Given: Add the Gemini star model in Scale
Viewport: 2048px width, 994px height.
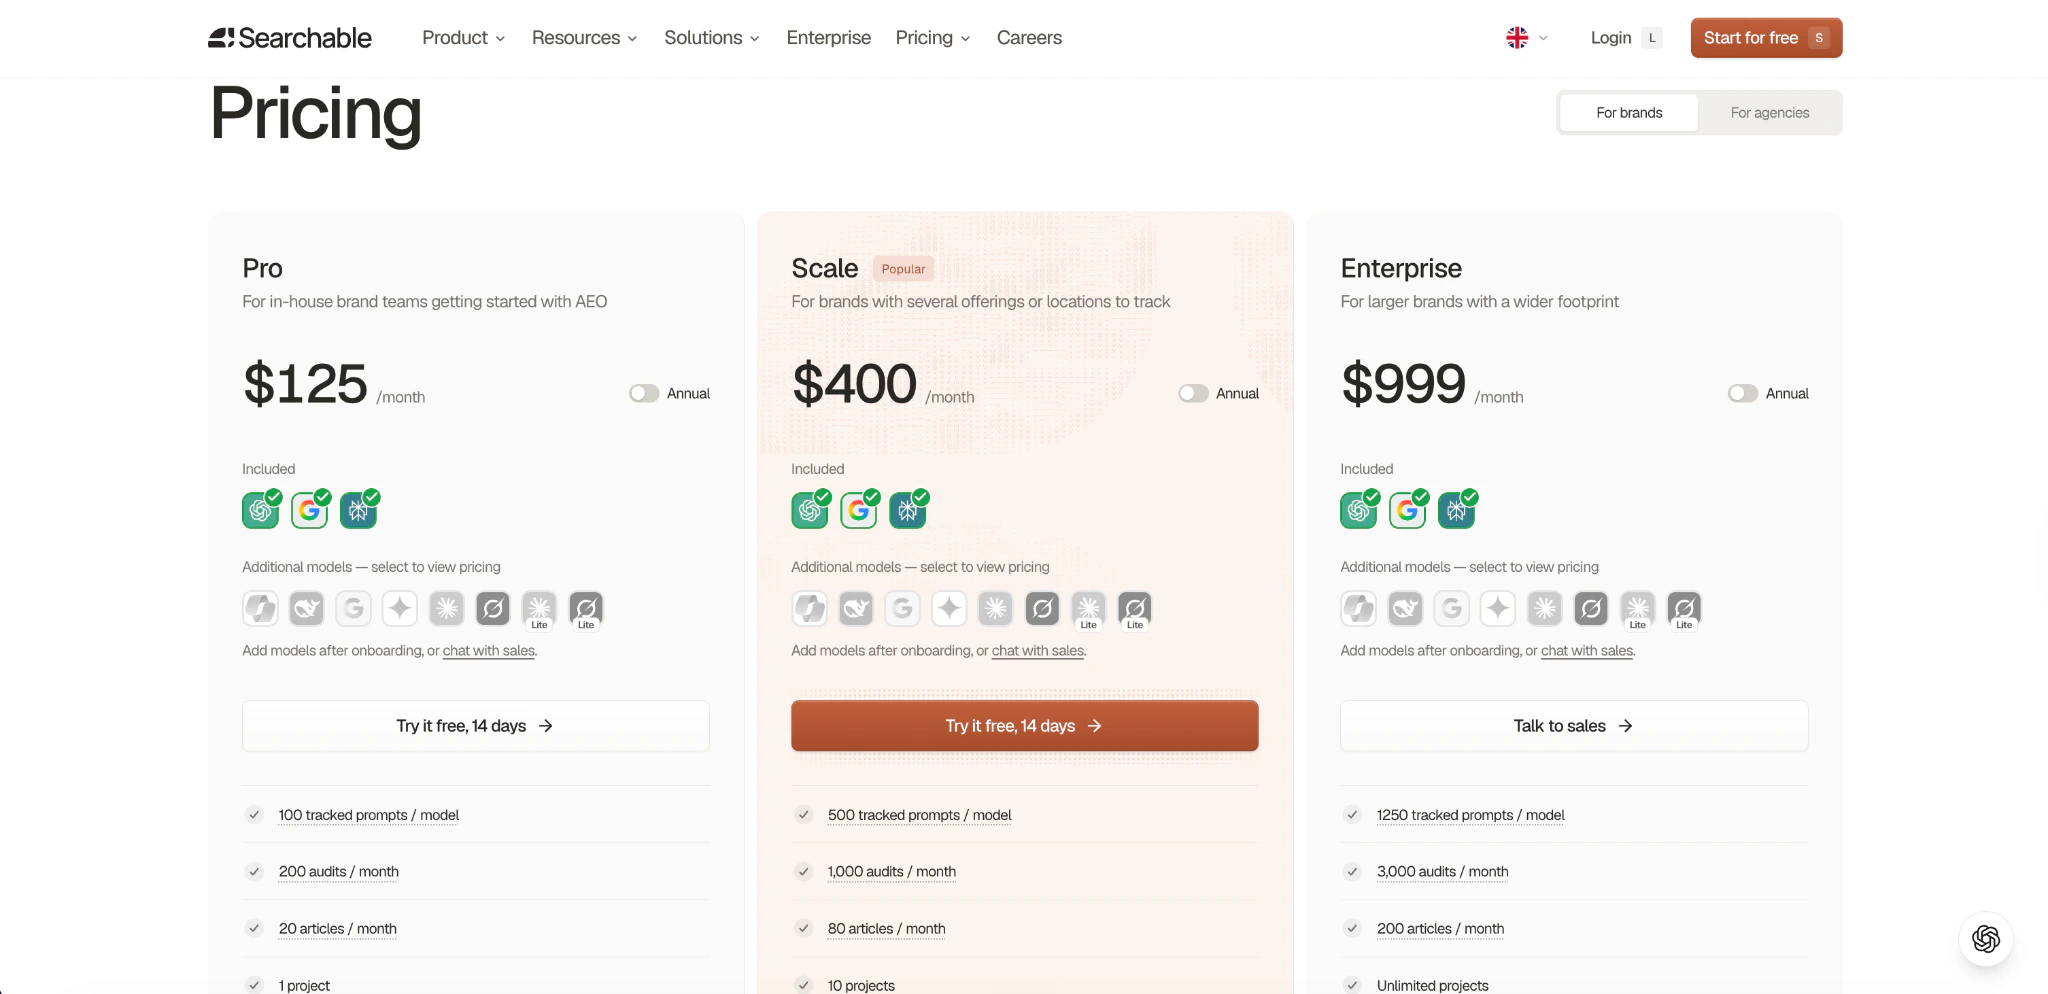Looking at the screenshot, I should click(x=949, y=608).
